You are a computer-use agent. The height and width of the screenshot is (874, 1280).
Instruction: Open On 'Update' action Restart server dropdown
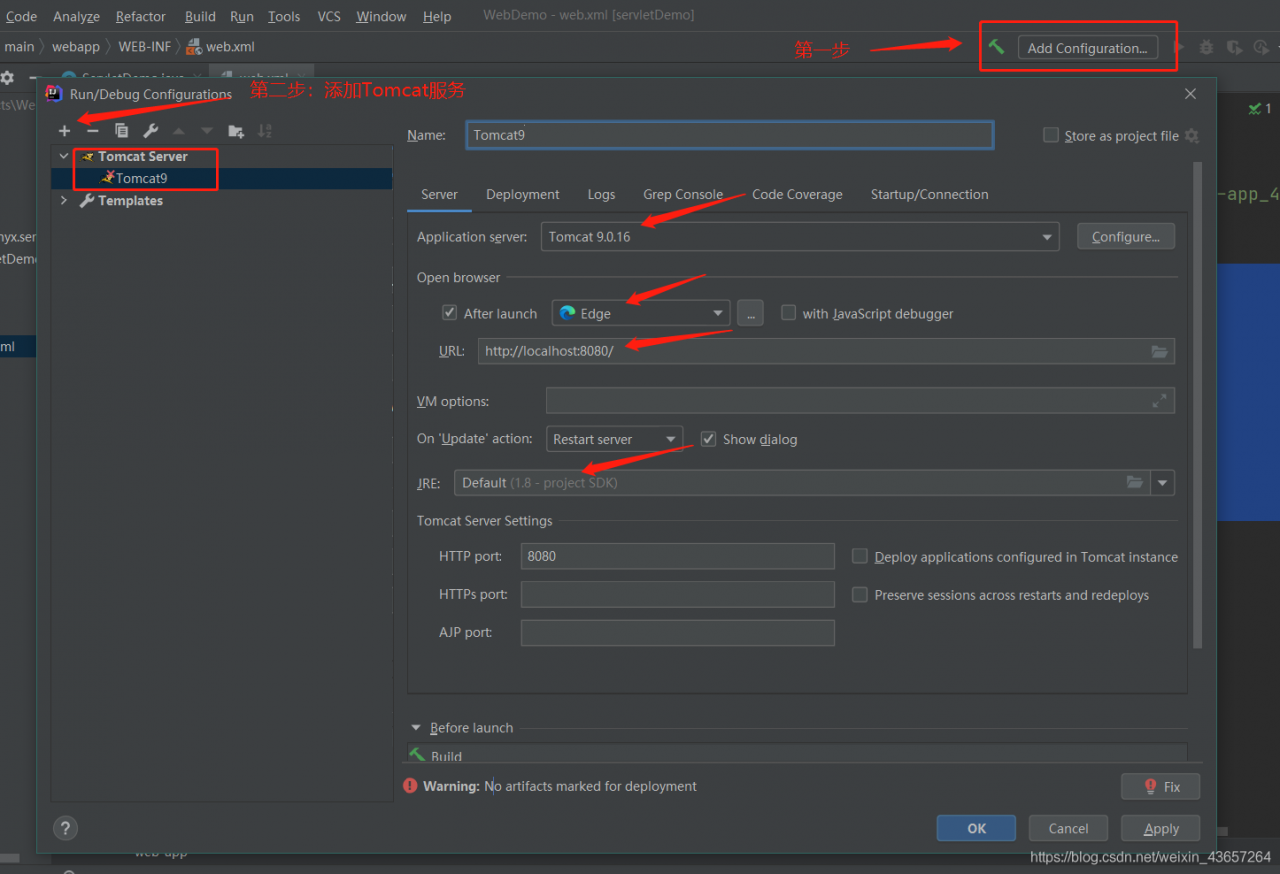(x=615, y=439)
